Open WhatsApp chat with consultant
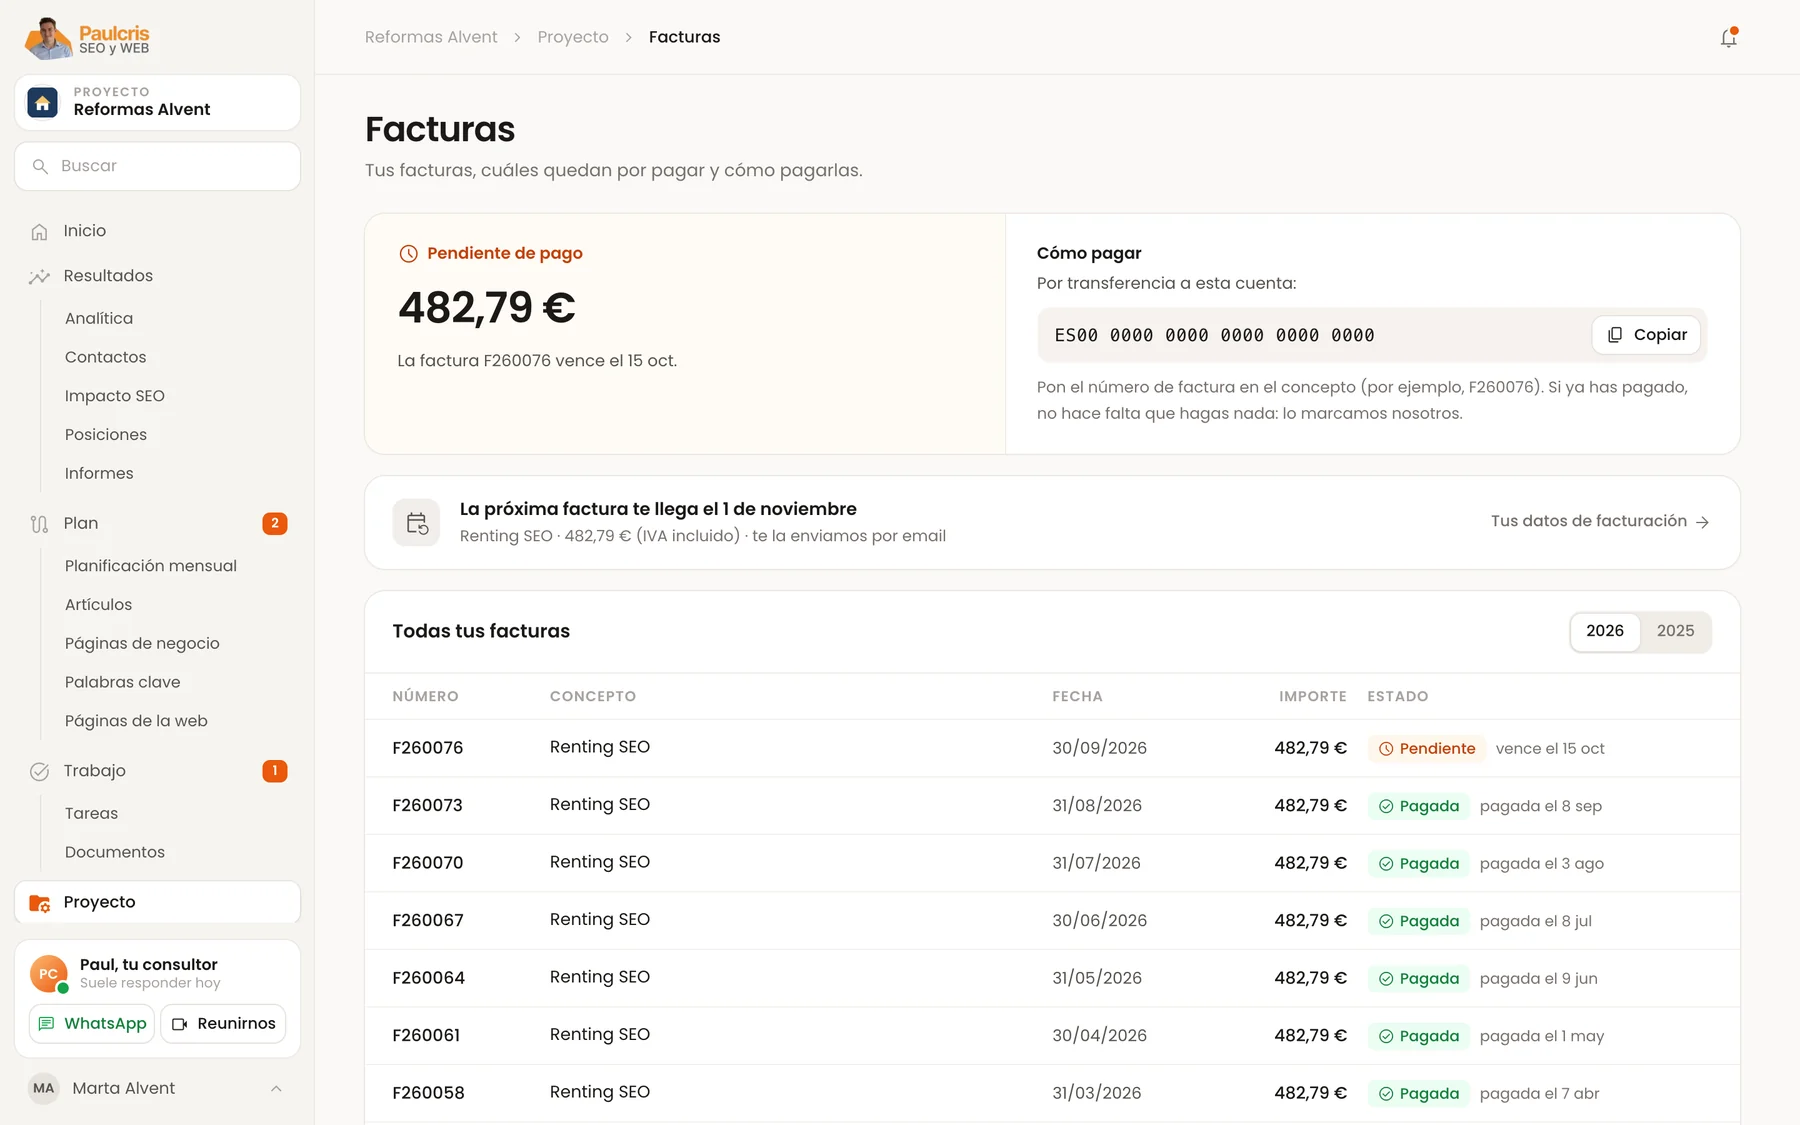This screenshot has width=1800, height=1125. (x=92, y=1024)
